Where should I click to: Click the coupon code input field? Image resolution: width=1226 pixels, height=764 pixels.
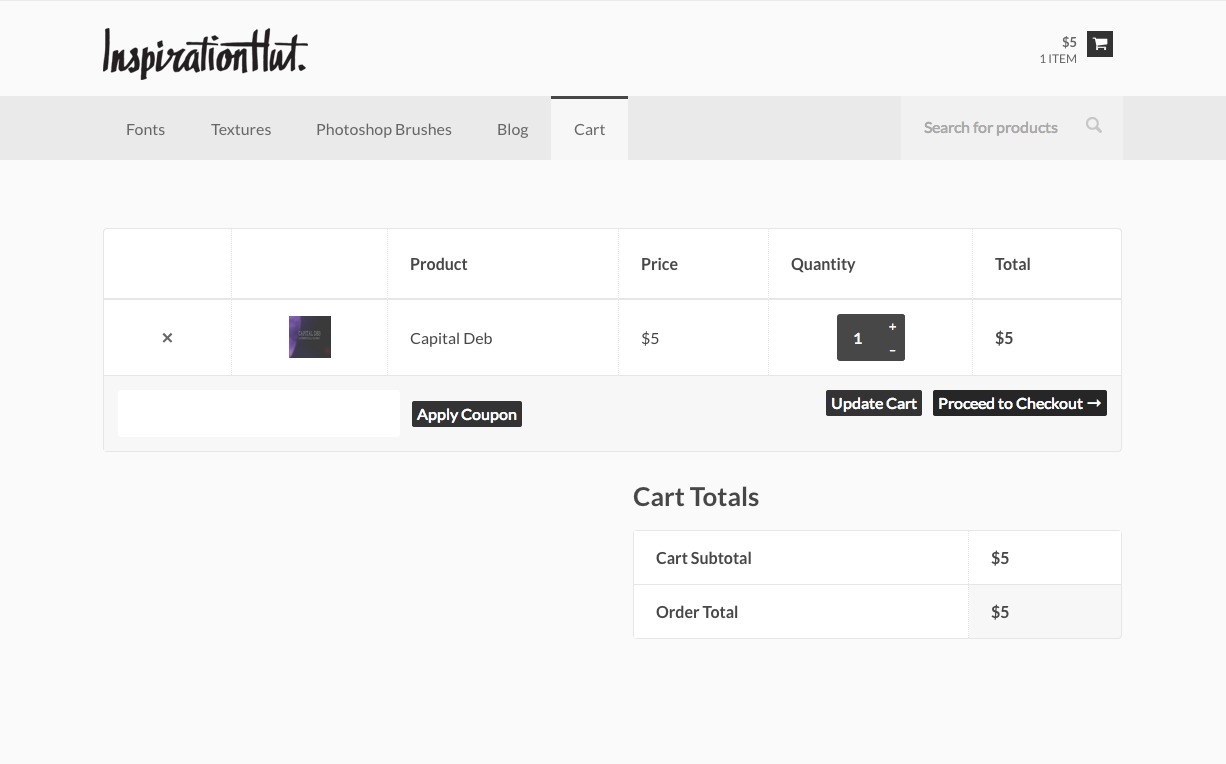pos(259,414)
